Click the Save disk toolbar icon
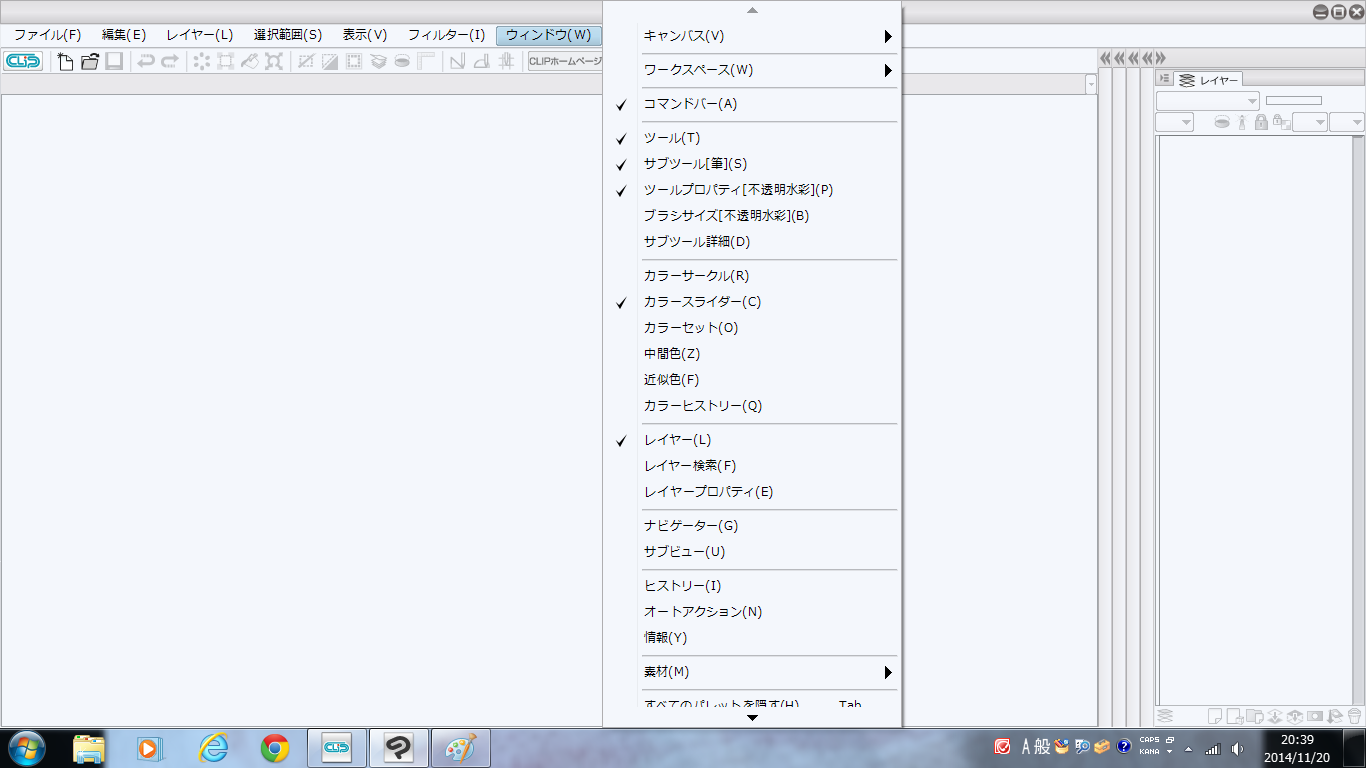 [114, 61]
